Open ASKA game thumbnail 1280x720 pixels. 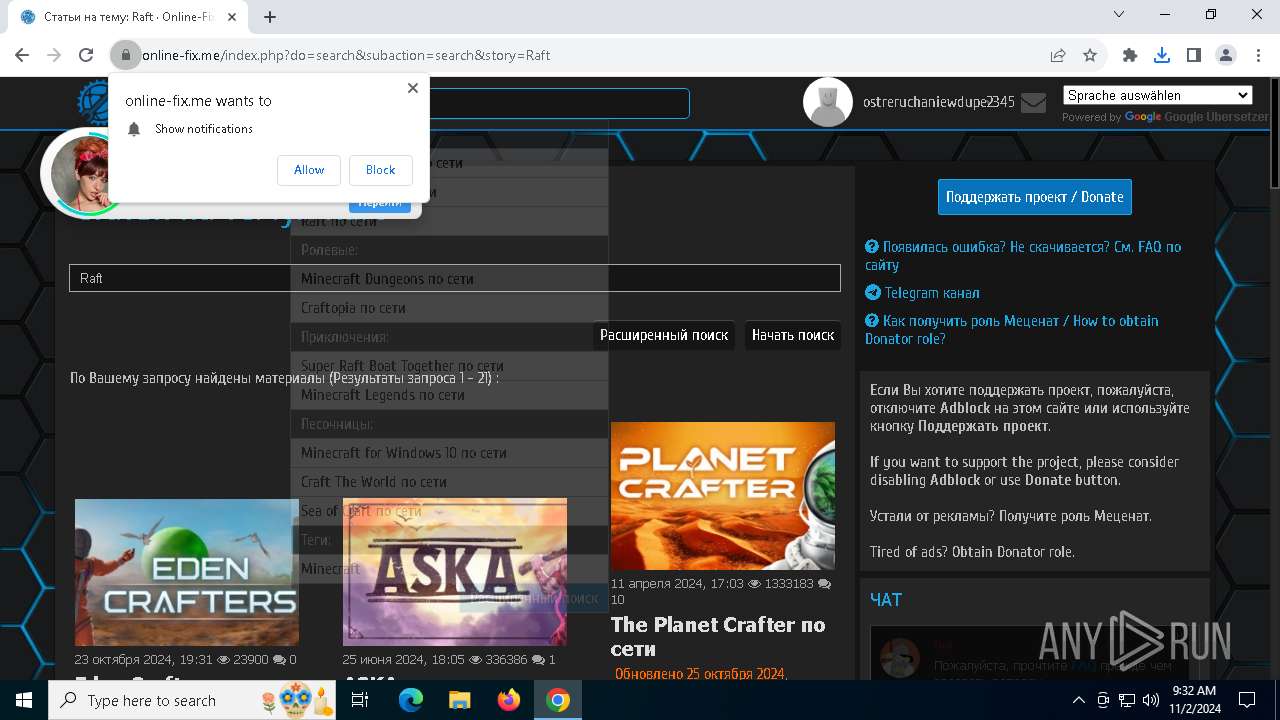click(455, 572)
